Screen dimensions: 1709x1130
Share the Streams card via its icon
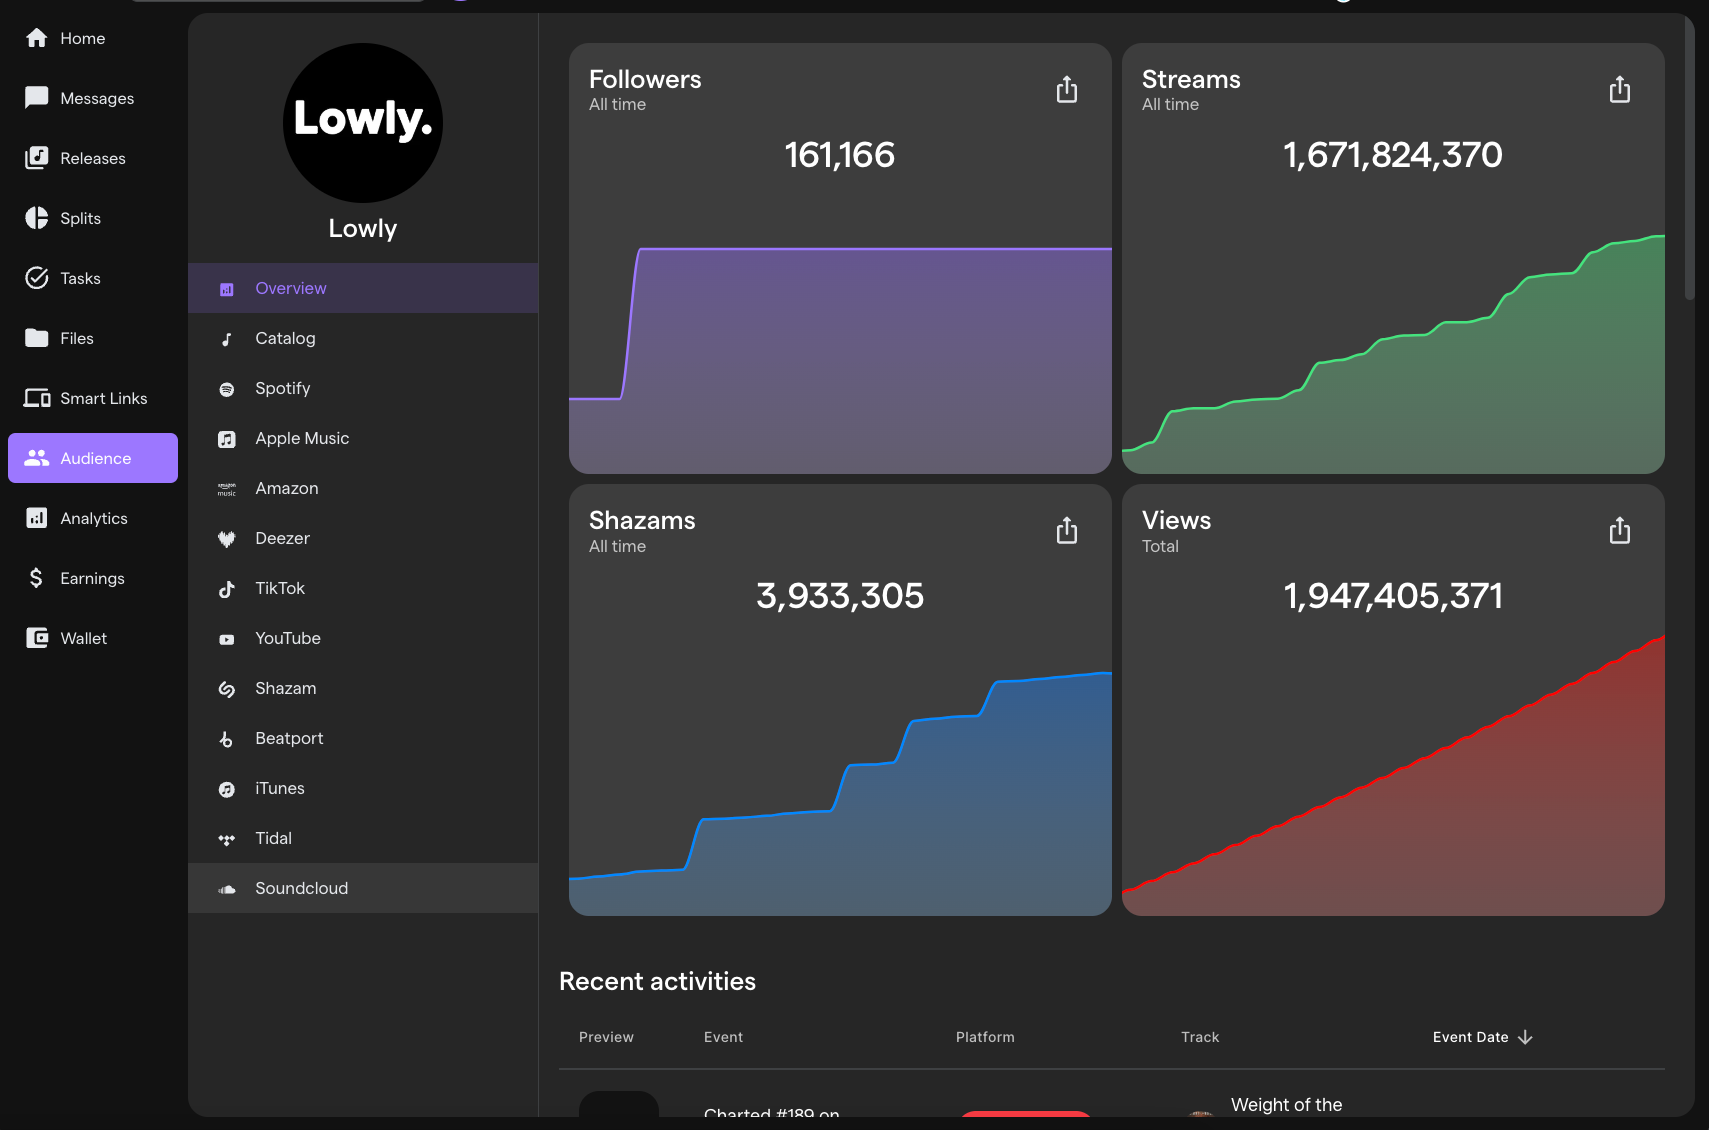pos(1620,90)
